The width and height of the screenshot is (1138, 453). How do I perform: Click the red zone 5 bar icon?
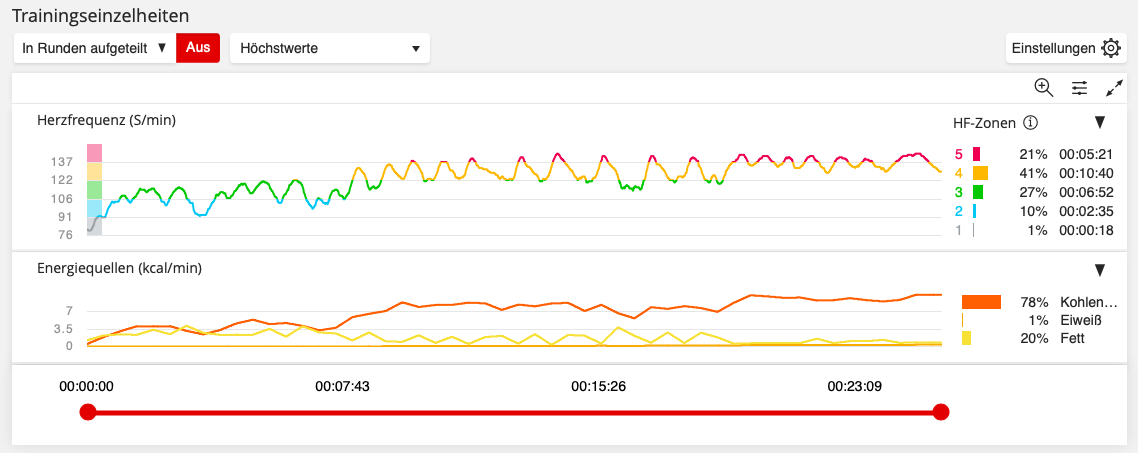pyautogui.click(x=976, y=154)
